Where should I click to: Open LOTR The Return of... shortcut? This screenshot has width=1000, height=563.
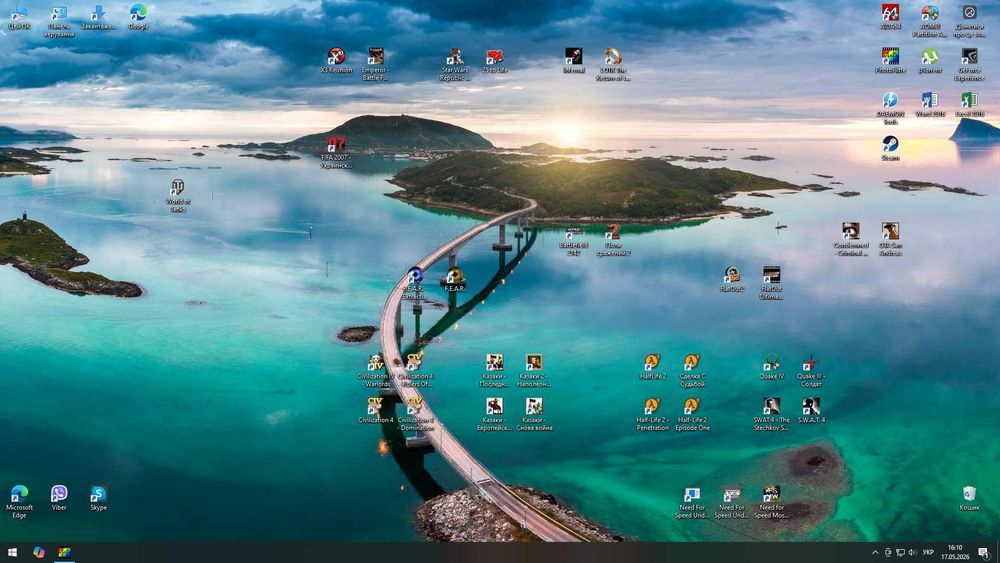(612, 64)
